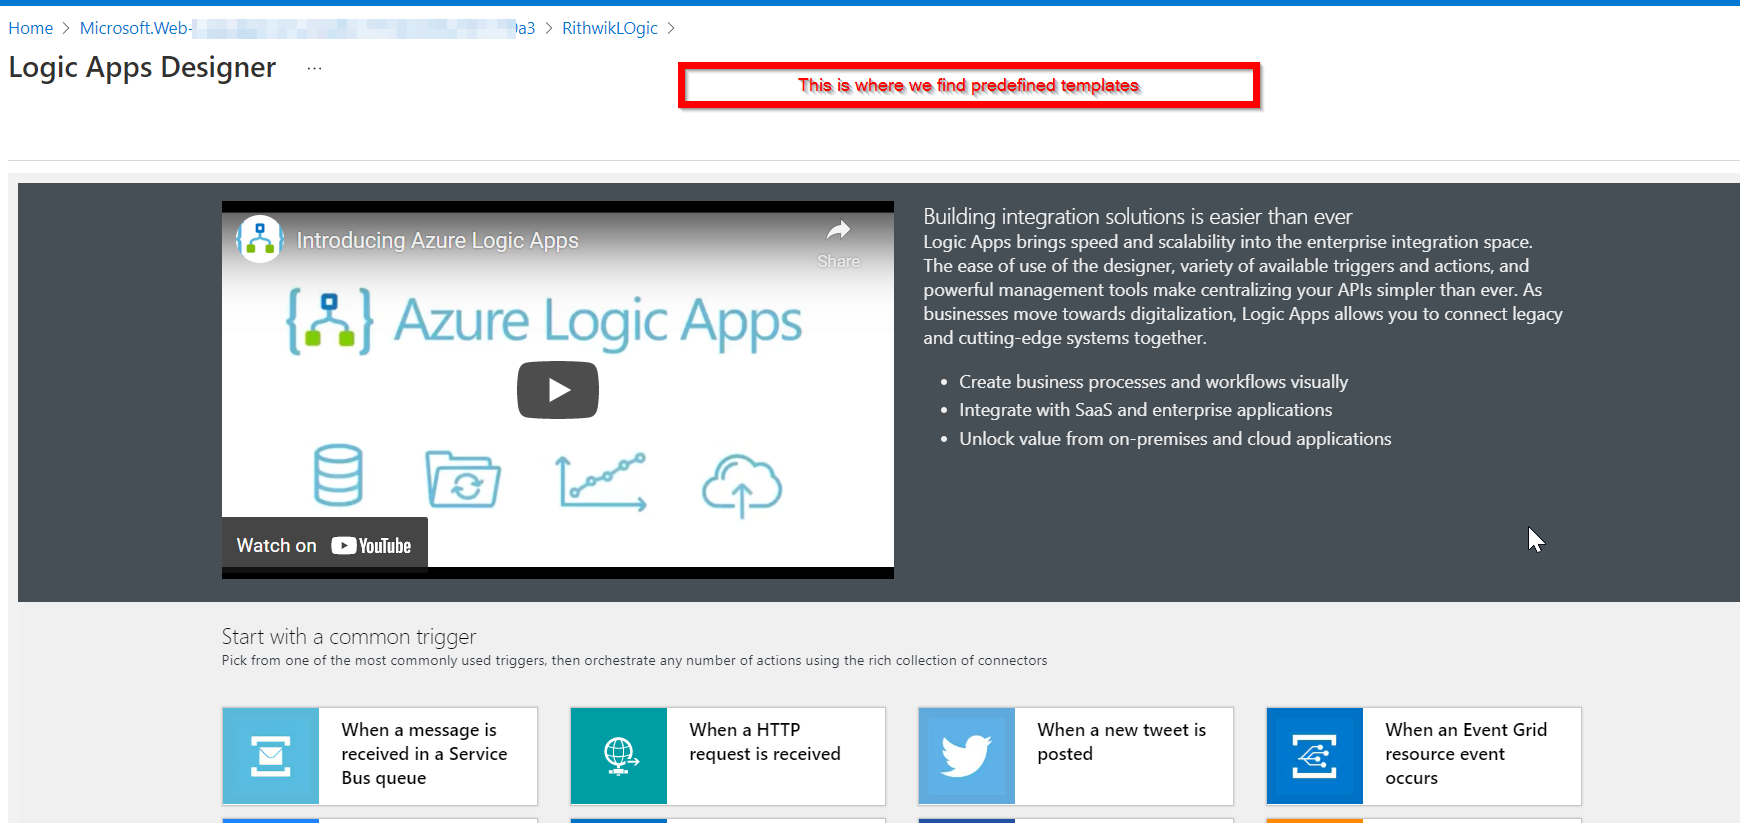1740x823 pixels.
Task: Click 'Integrate with SaaS and enterprise applications' bullet
Action: (1145, 410)
